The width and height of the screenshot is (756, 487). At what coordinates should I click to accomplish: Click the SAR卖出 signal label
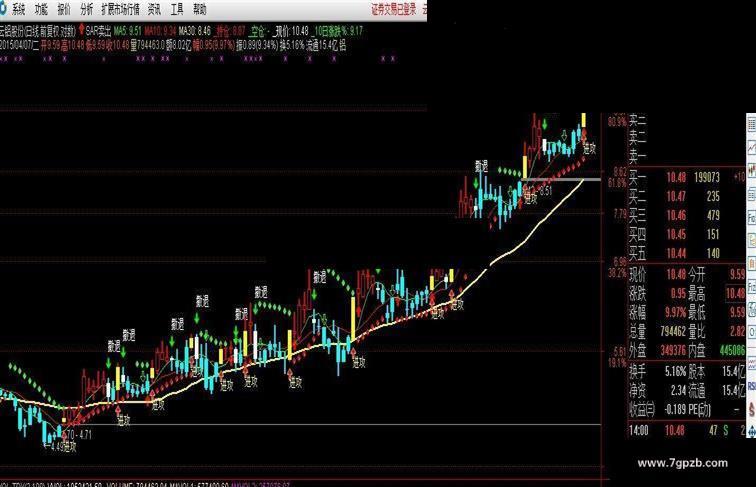coord(99,31)
